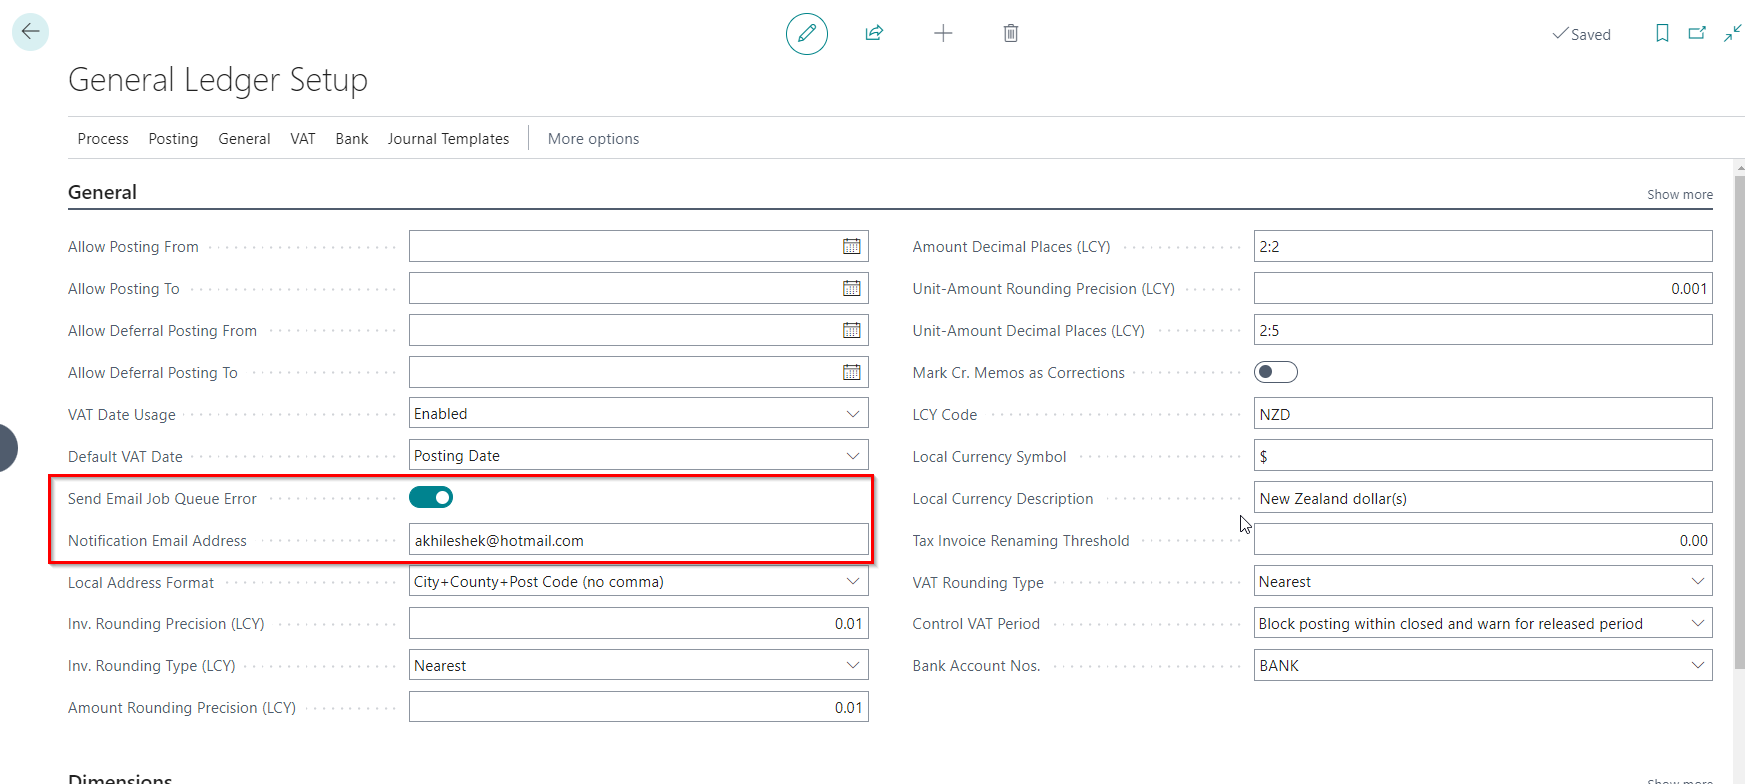Open calendar picker for Allow Posting From
The width and height of the screenshot is (1745, 784).
tap(851, 247)
